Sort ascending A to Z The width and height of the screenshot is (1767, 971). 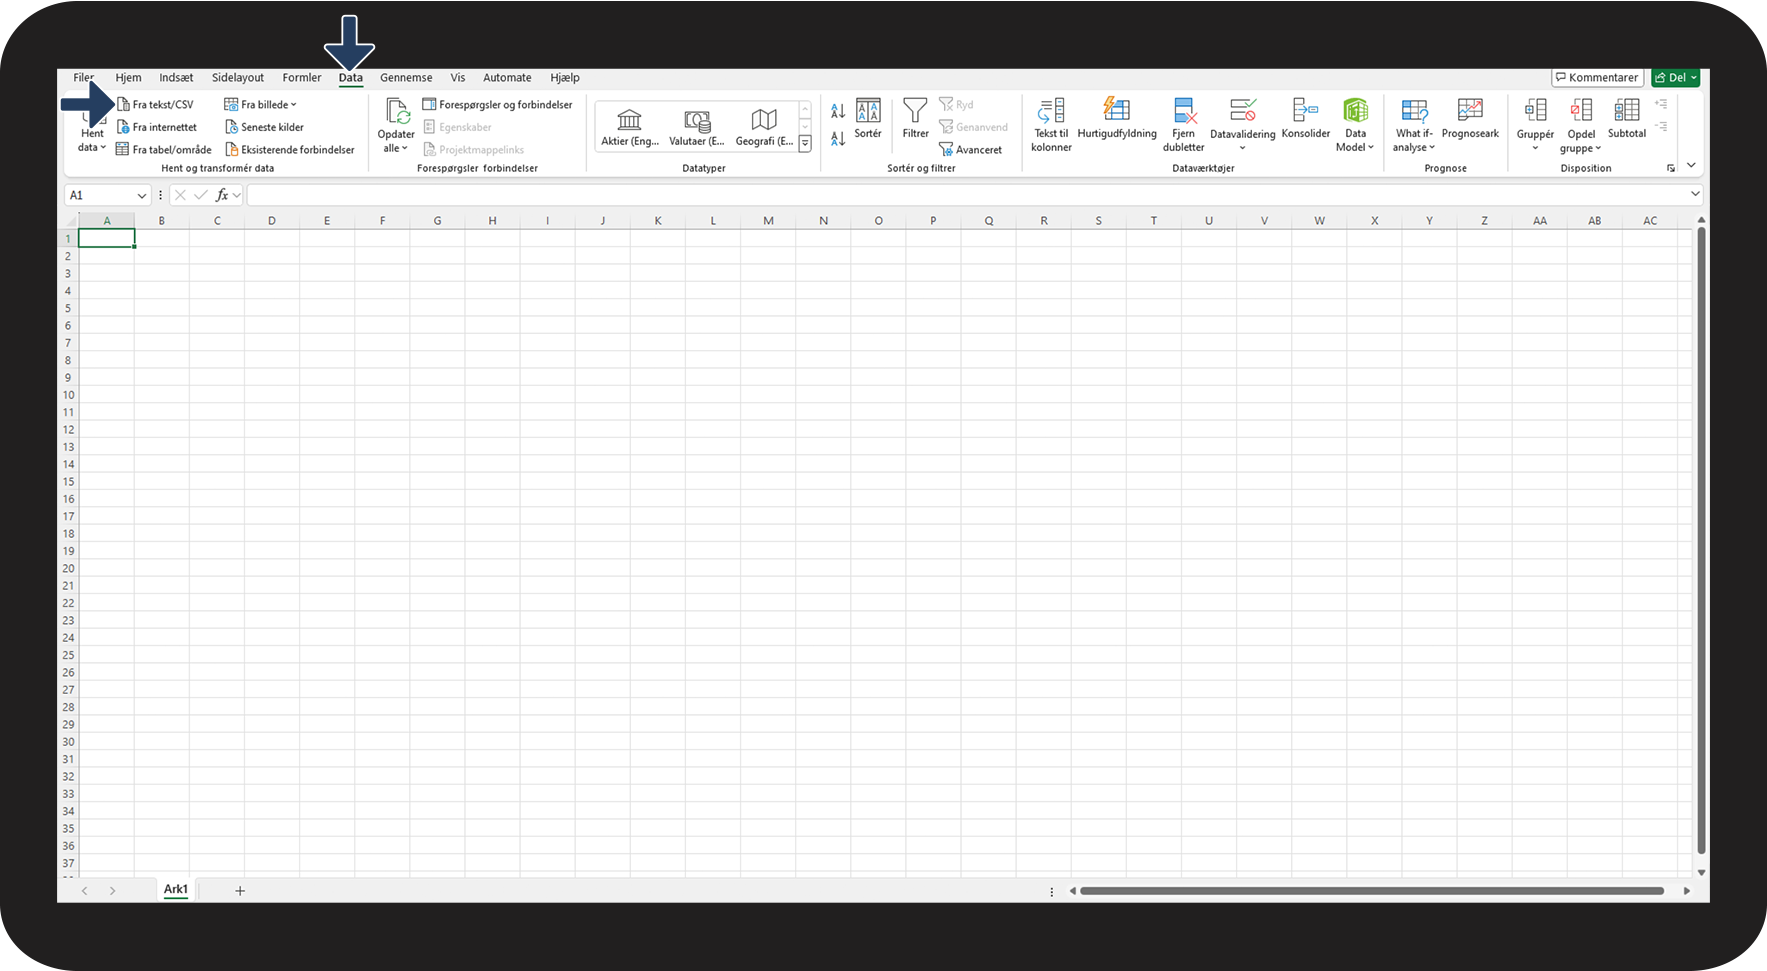point(838,111)
